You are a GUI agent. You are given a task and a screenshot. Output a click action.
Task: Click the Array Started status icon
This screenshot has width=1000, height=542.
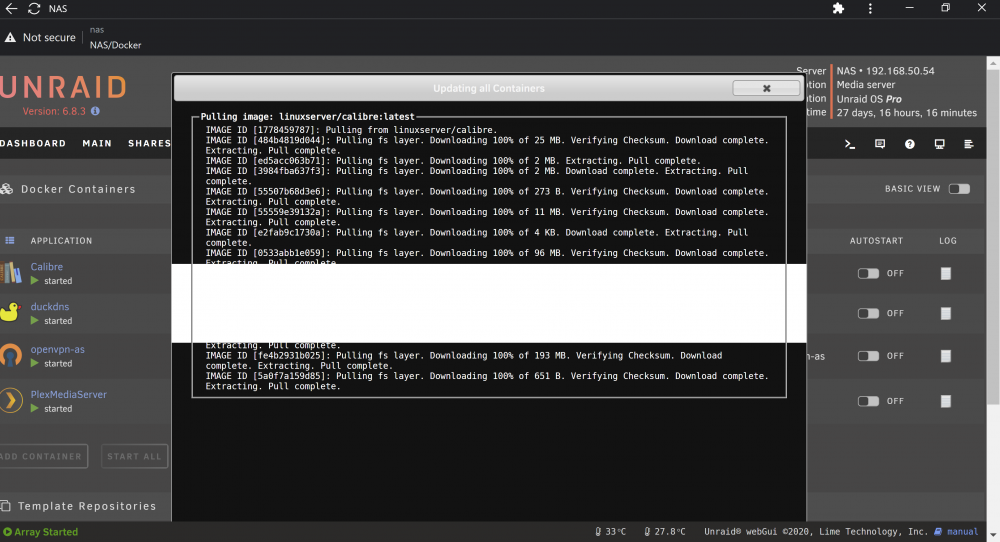coord(8,532)
